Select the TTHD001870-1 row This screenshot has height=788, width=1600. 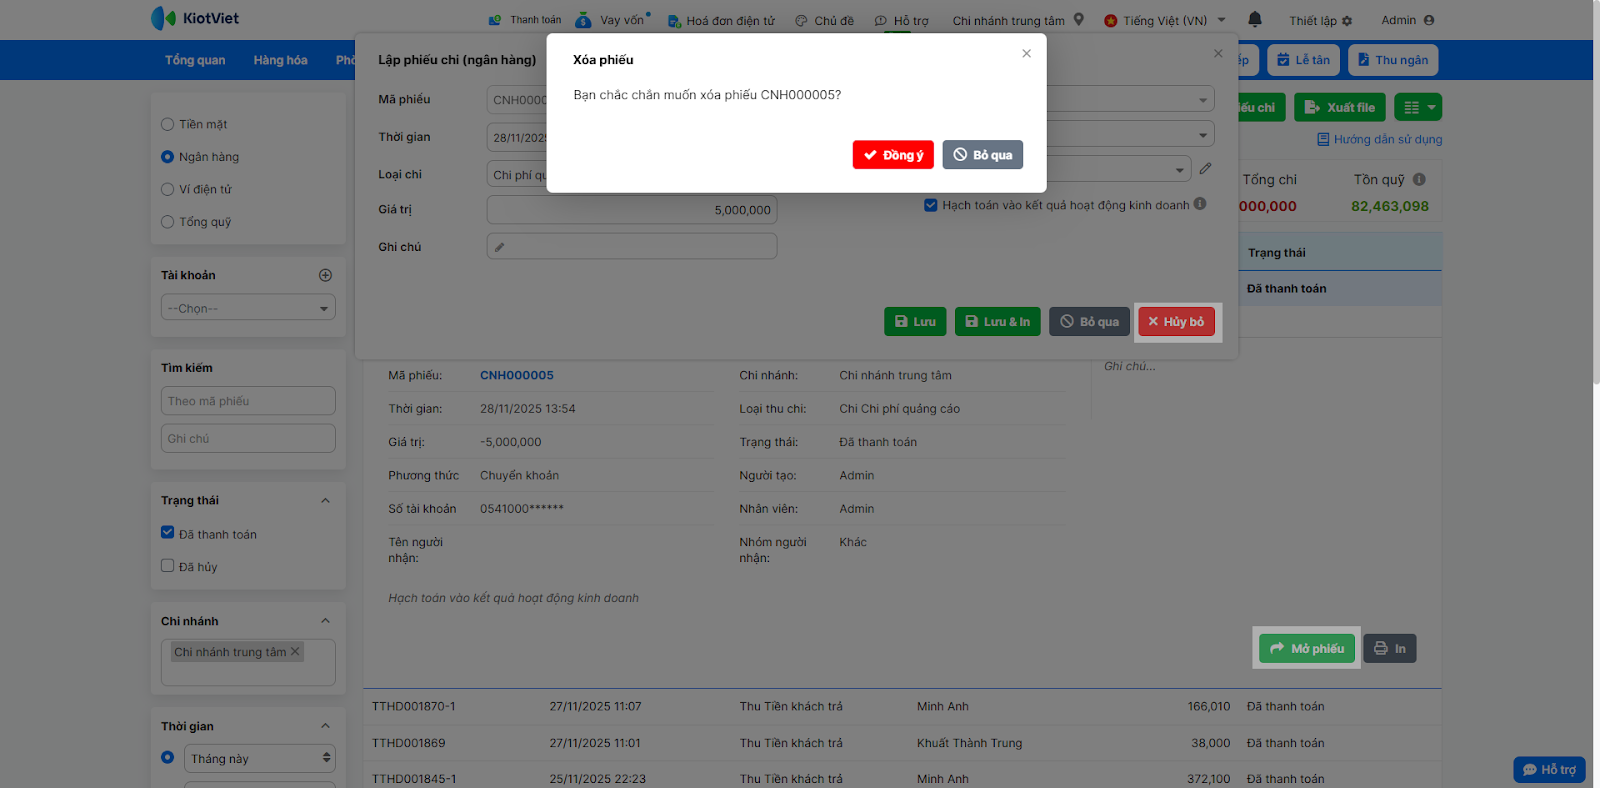[x=902, y=707]
